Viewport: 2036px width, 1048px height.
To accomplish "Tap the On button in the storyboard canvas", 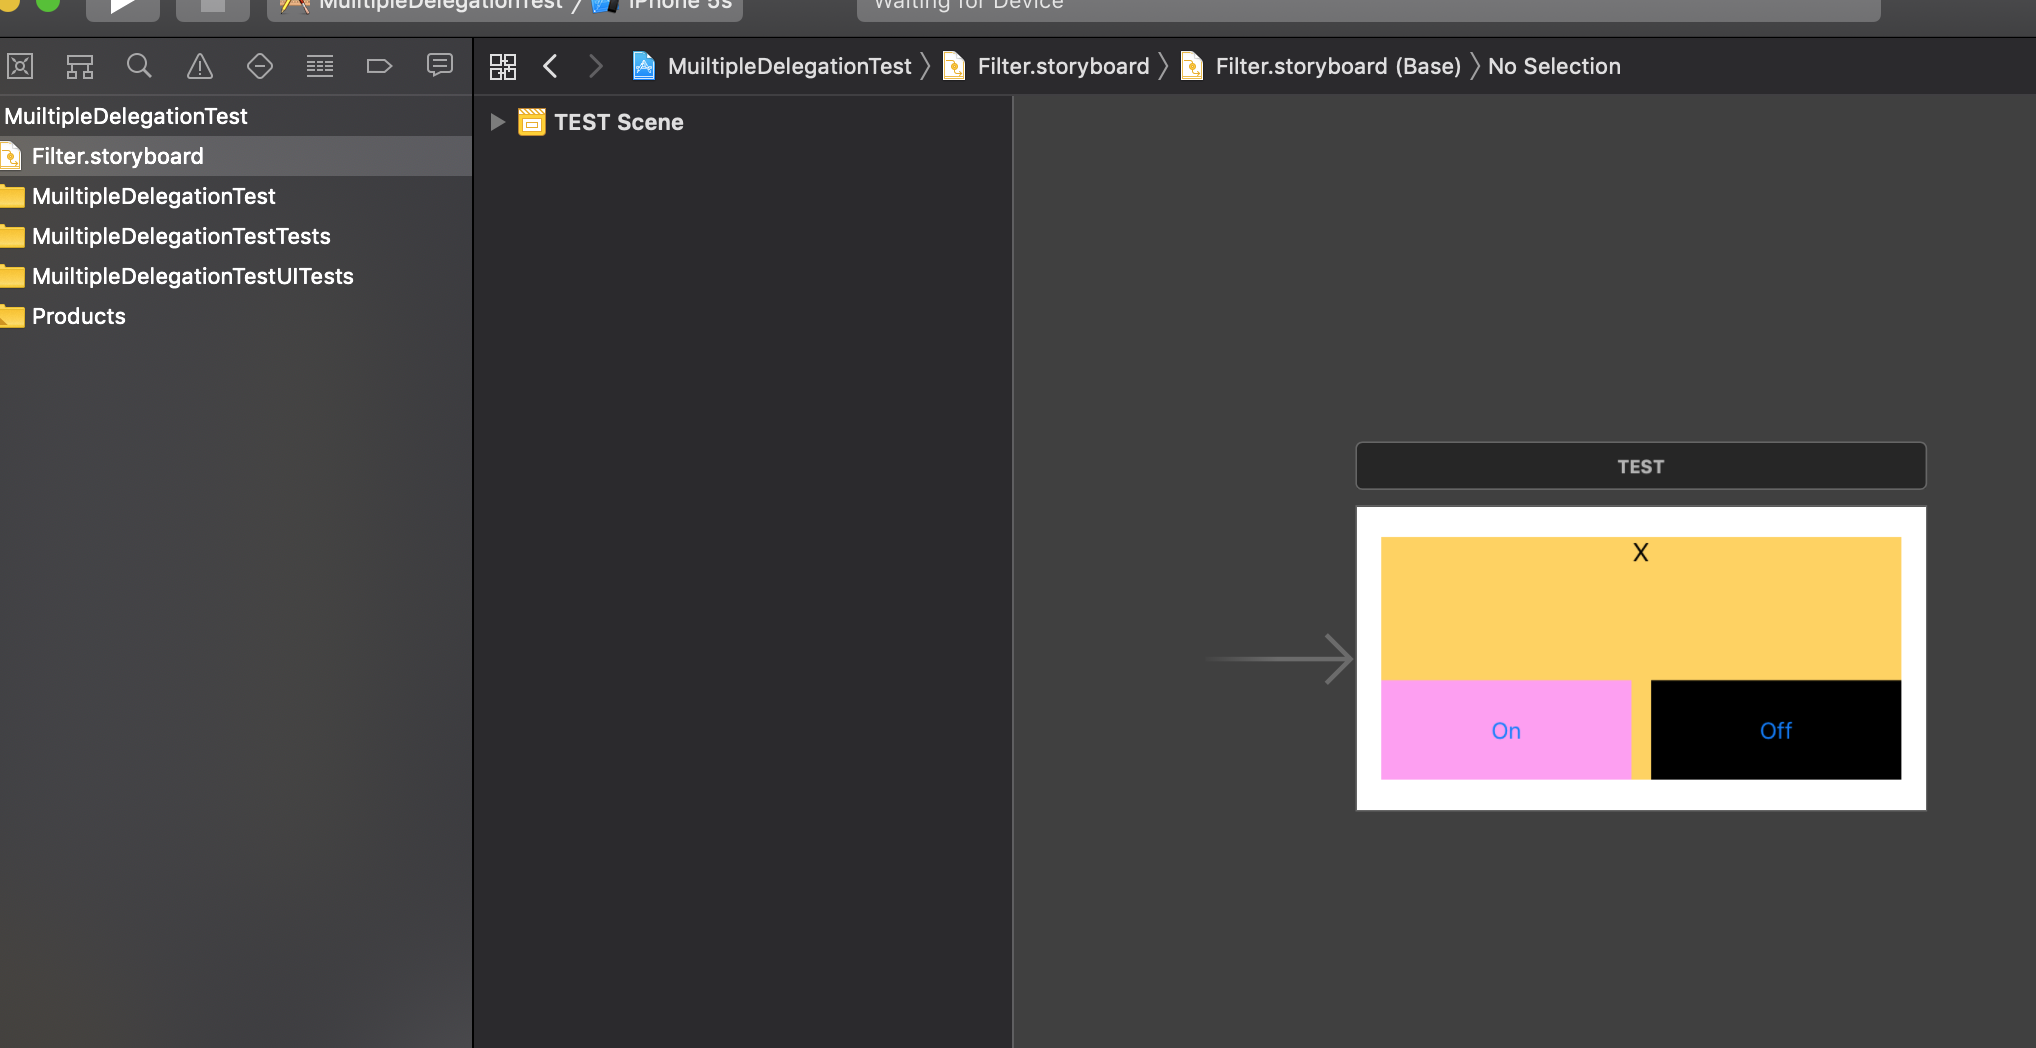I will (1505, 730).
